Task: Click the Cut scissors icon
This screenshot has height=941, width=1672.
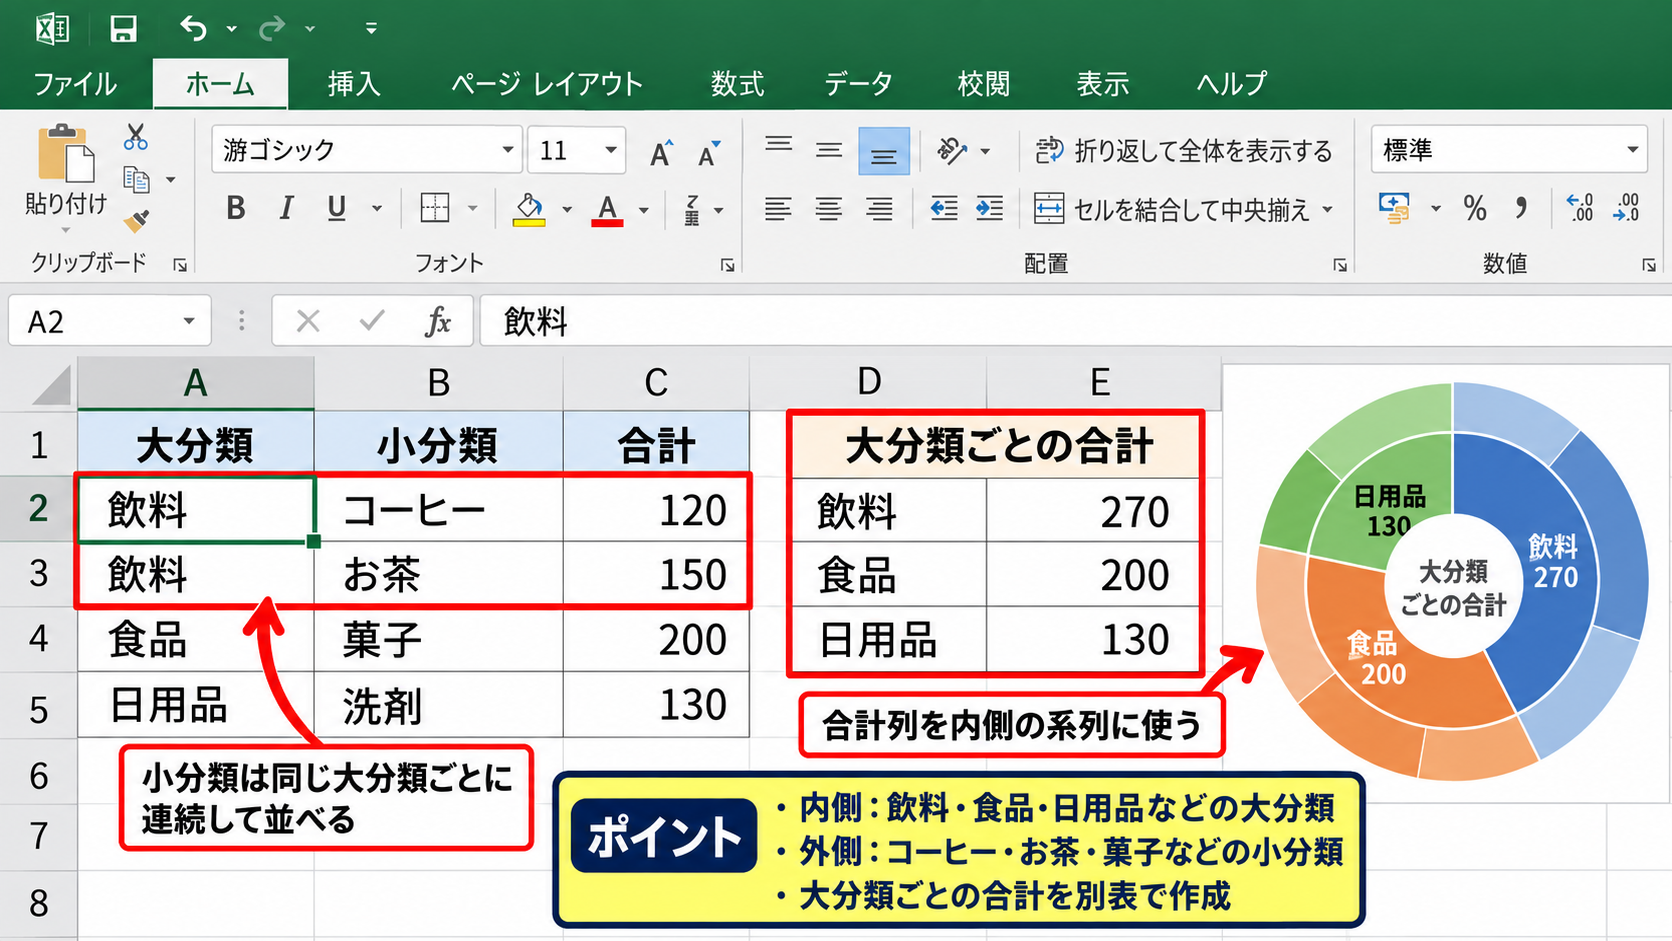Action: coord(136,137)
